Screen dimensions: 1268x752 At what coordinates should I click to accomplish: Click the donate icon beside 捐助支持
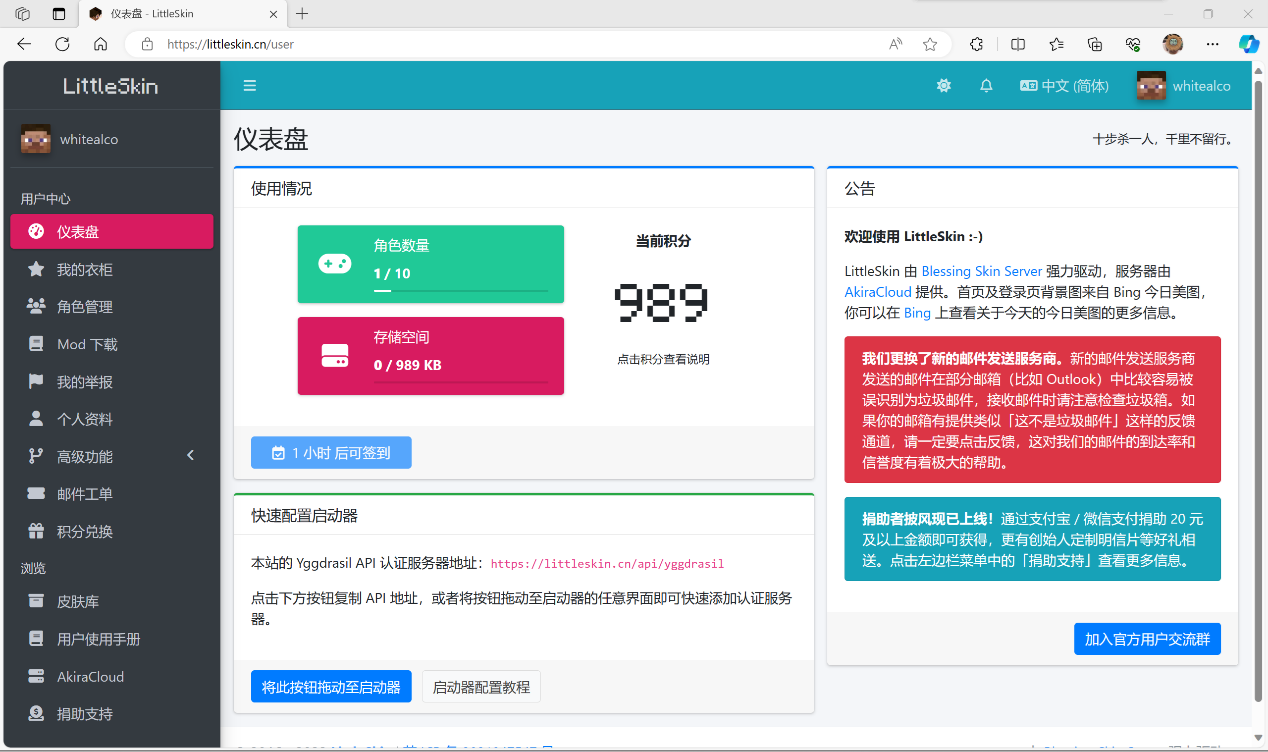(36, 714)
